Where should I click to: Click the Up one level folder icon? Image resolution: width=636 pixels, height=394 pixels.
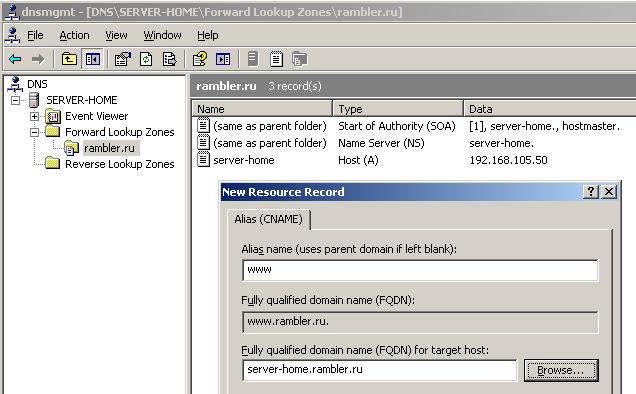69,59
